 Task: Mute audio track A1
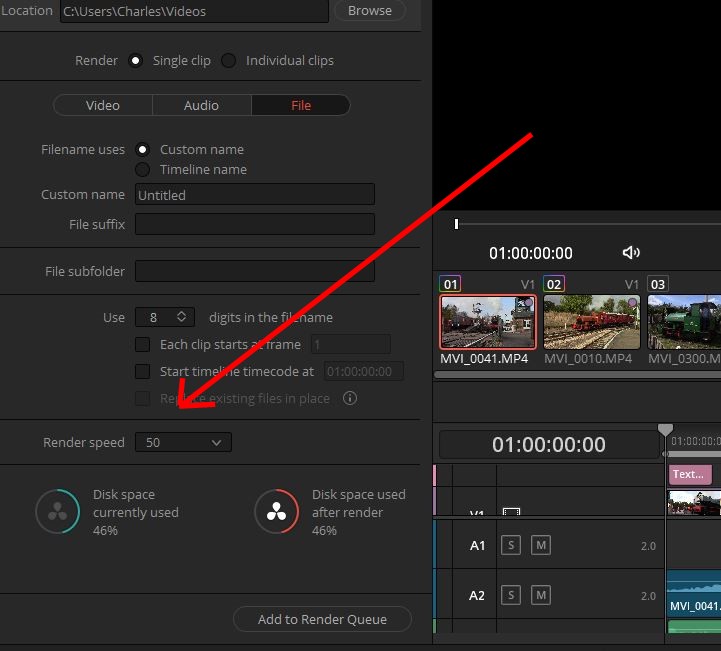point(541,545)
